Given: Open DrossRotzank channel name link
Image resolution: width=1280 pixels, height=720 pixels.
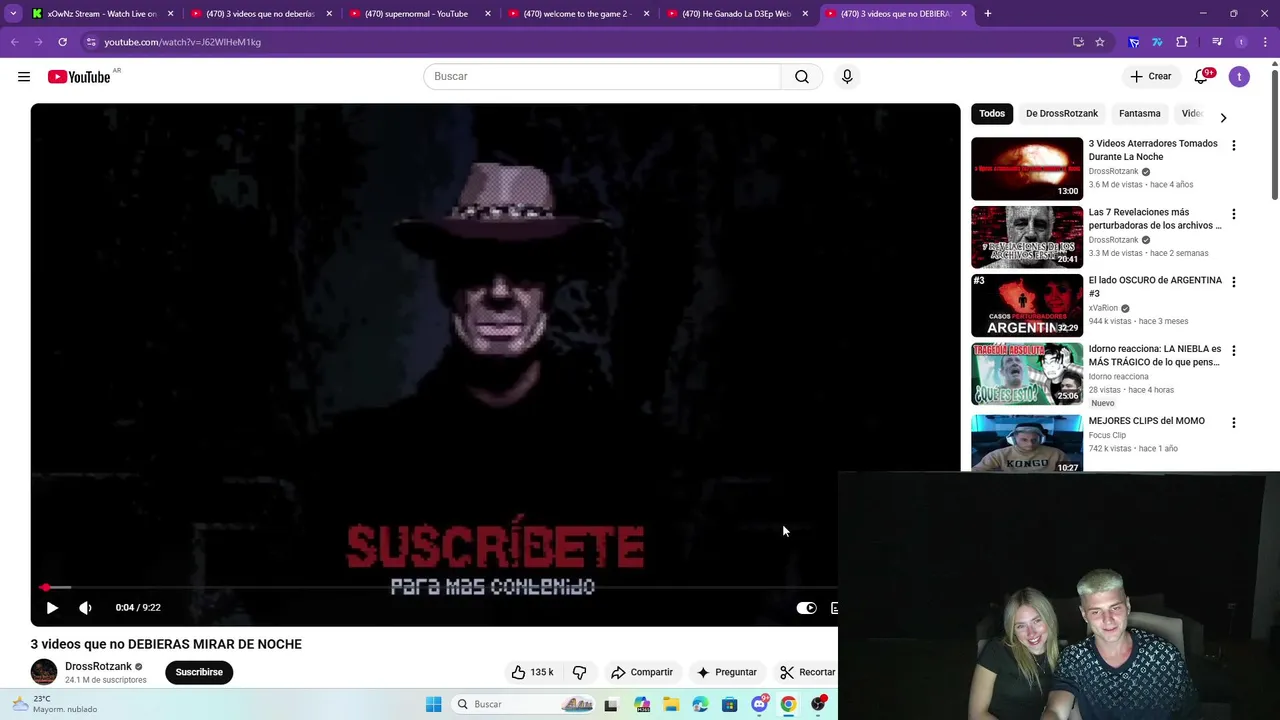Looking at the screenshot, I should point(98,666).
